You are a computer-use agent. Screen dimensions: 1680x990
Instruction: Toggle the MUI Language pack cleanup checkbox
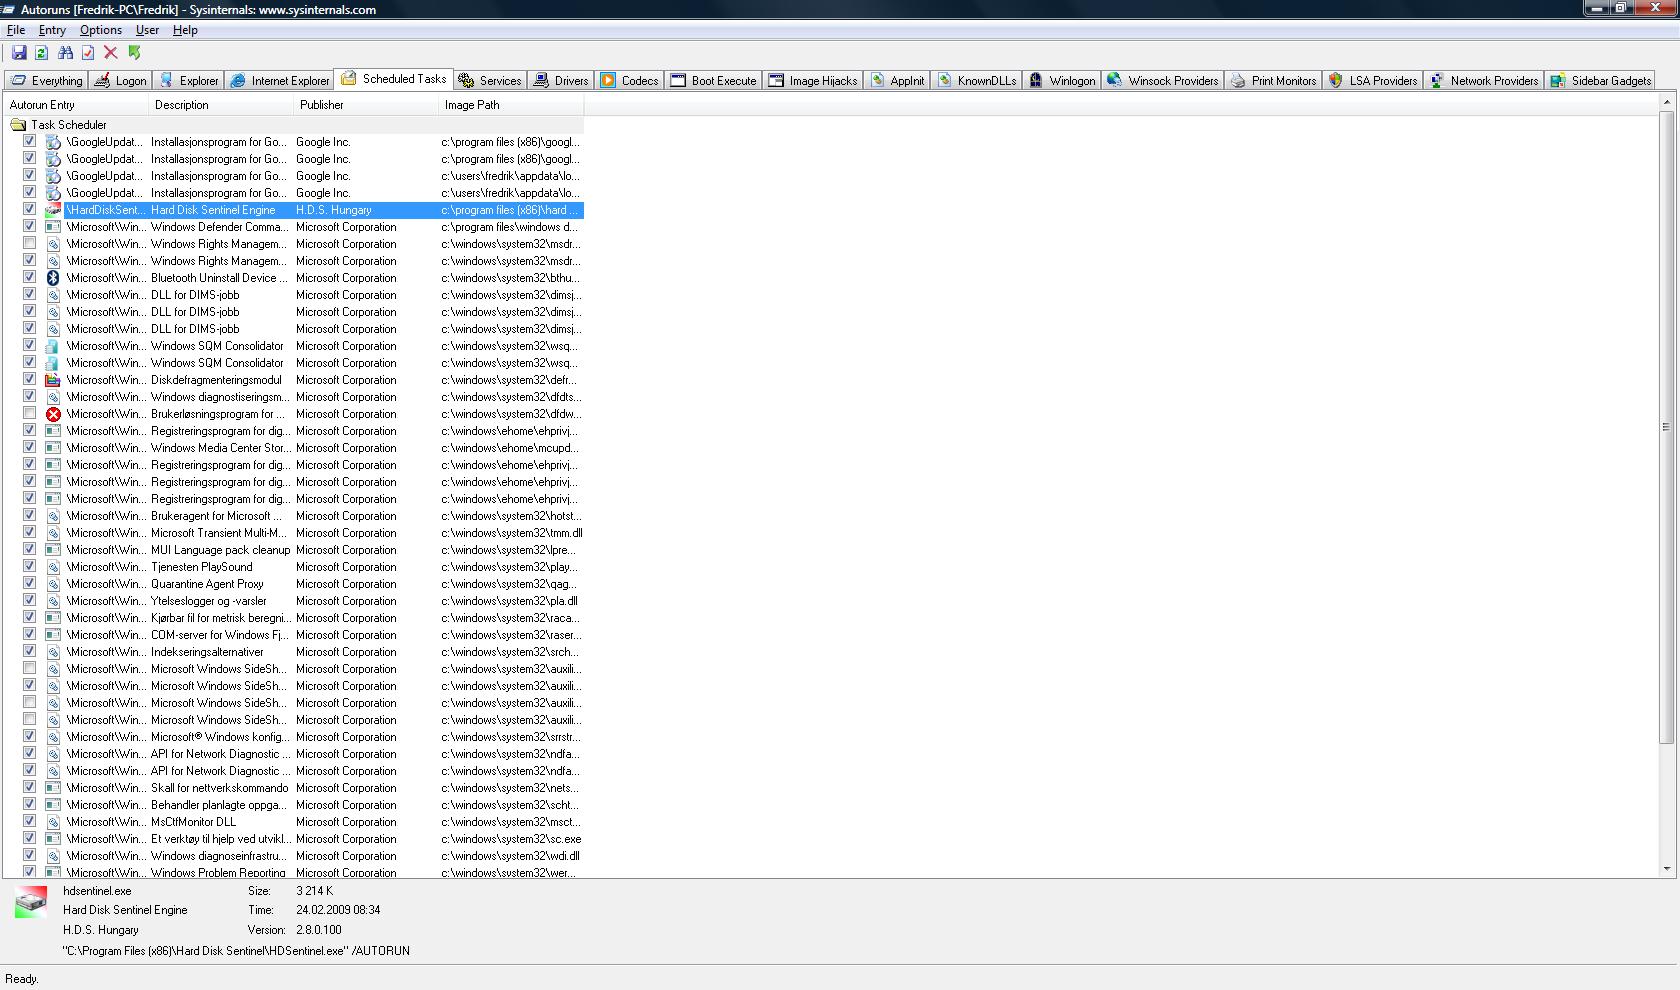coord(29,550)
